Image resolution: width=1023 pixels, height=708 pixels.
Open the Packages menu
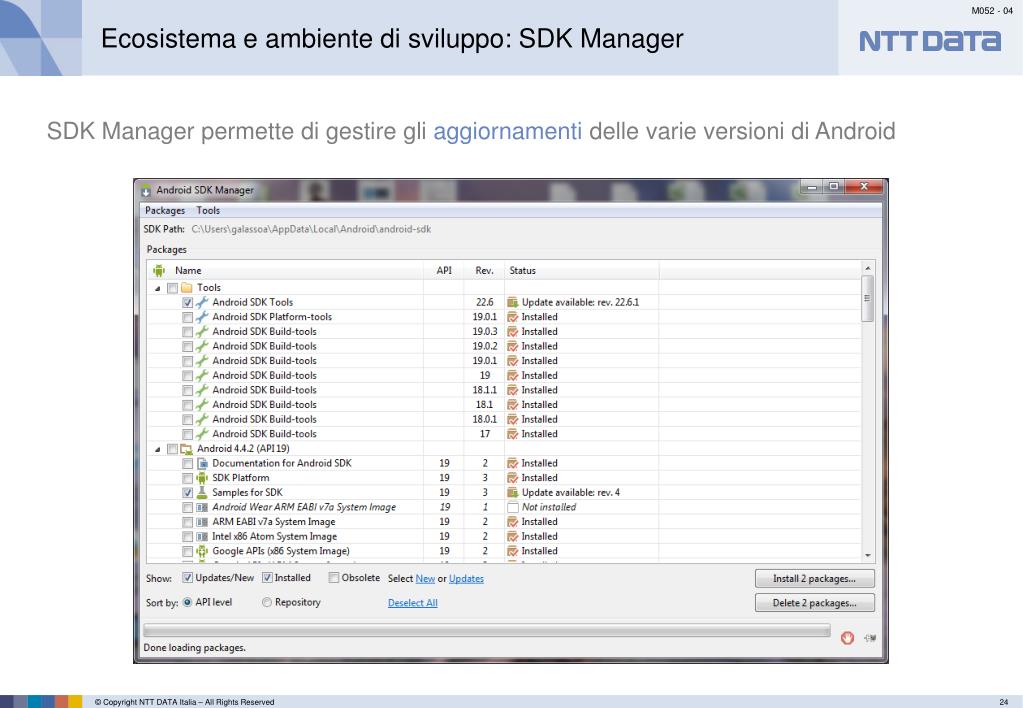click(x=165, y=211)
